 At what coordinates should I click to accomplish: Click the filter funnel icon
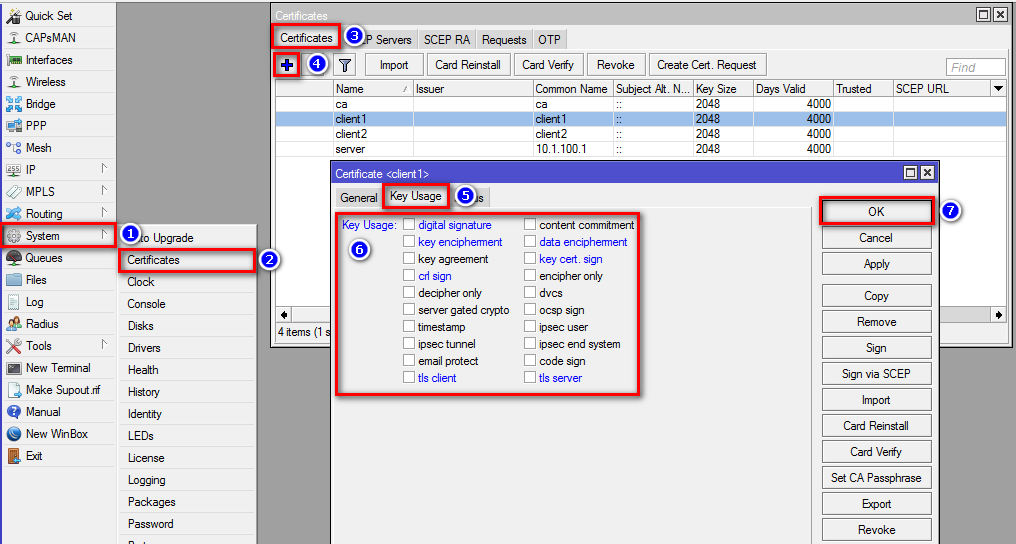[345, 65]
